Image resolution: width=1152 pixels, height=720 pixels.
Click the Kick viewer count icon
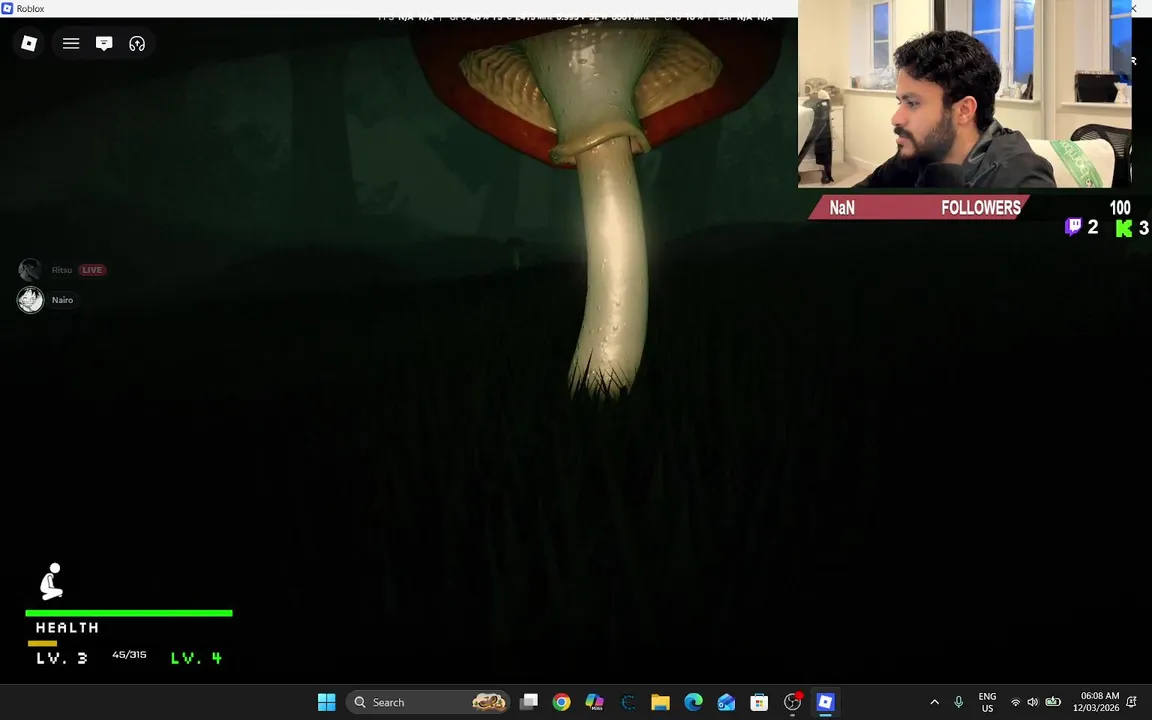coord(1123,228)
